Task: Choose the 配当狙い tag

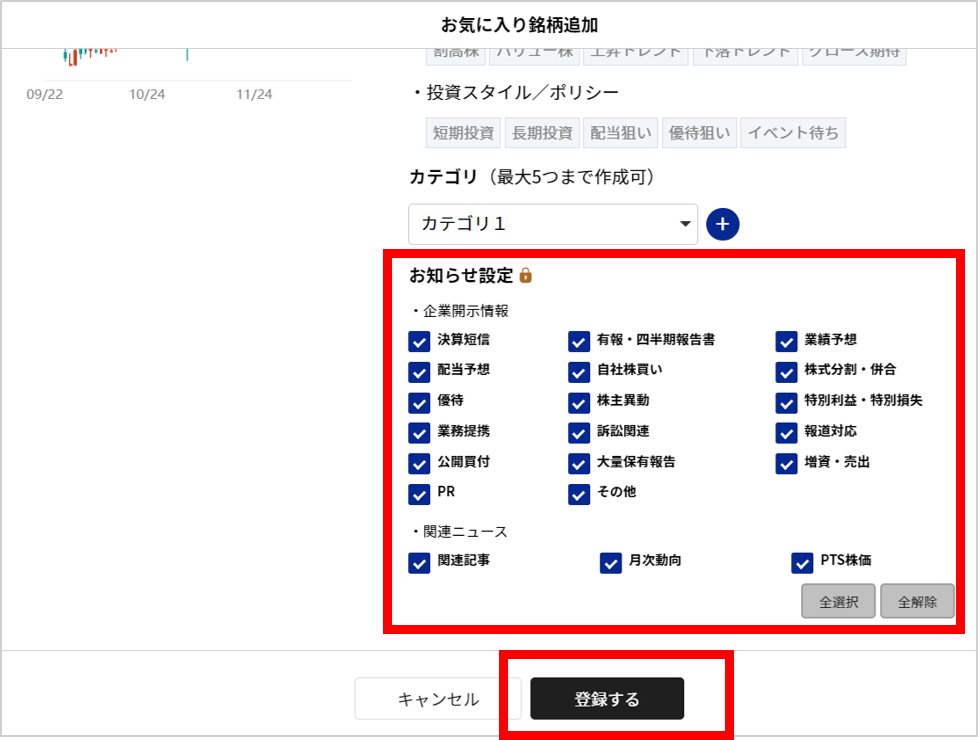Action: click(620, 133)
